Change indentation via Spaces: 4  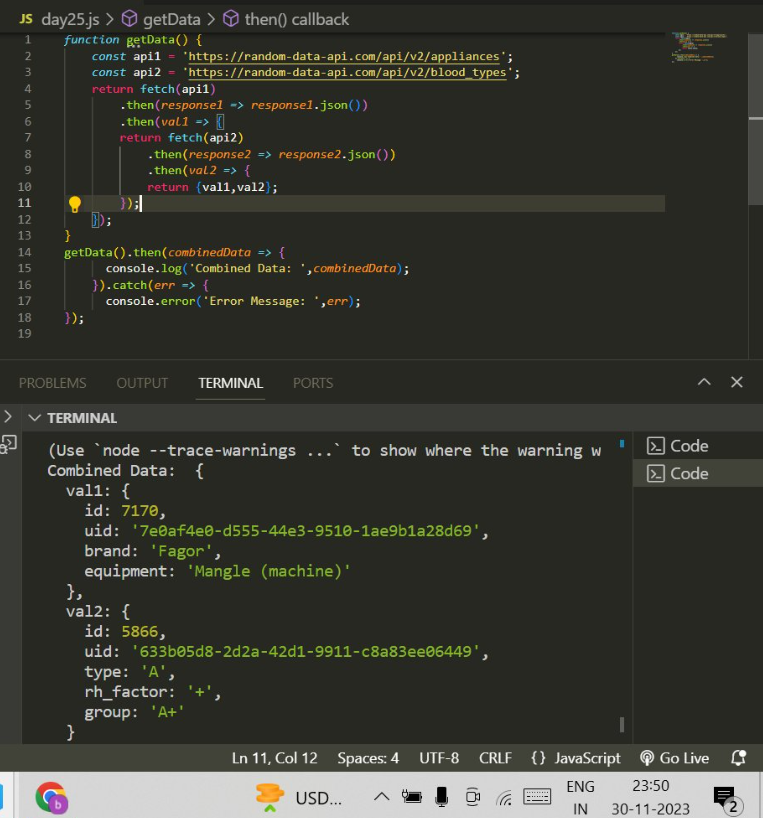click(368, 758)
